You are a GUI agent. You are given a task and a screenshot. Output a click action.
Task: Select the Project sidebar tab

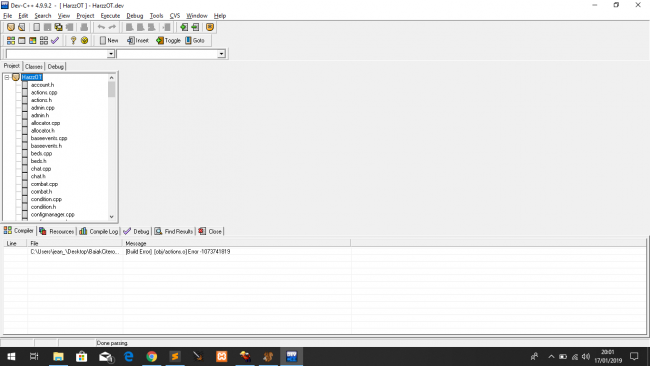[12, 66]
